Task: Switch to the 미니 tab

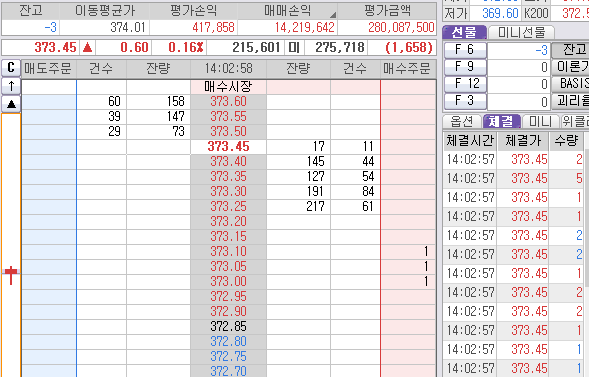Action: [x=540, y=121]
